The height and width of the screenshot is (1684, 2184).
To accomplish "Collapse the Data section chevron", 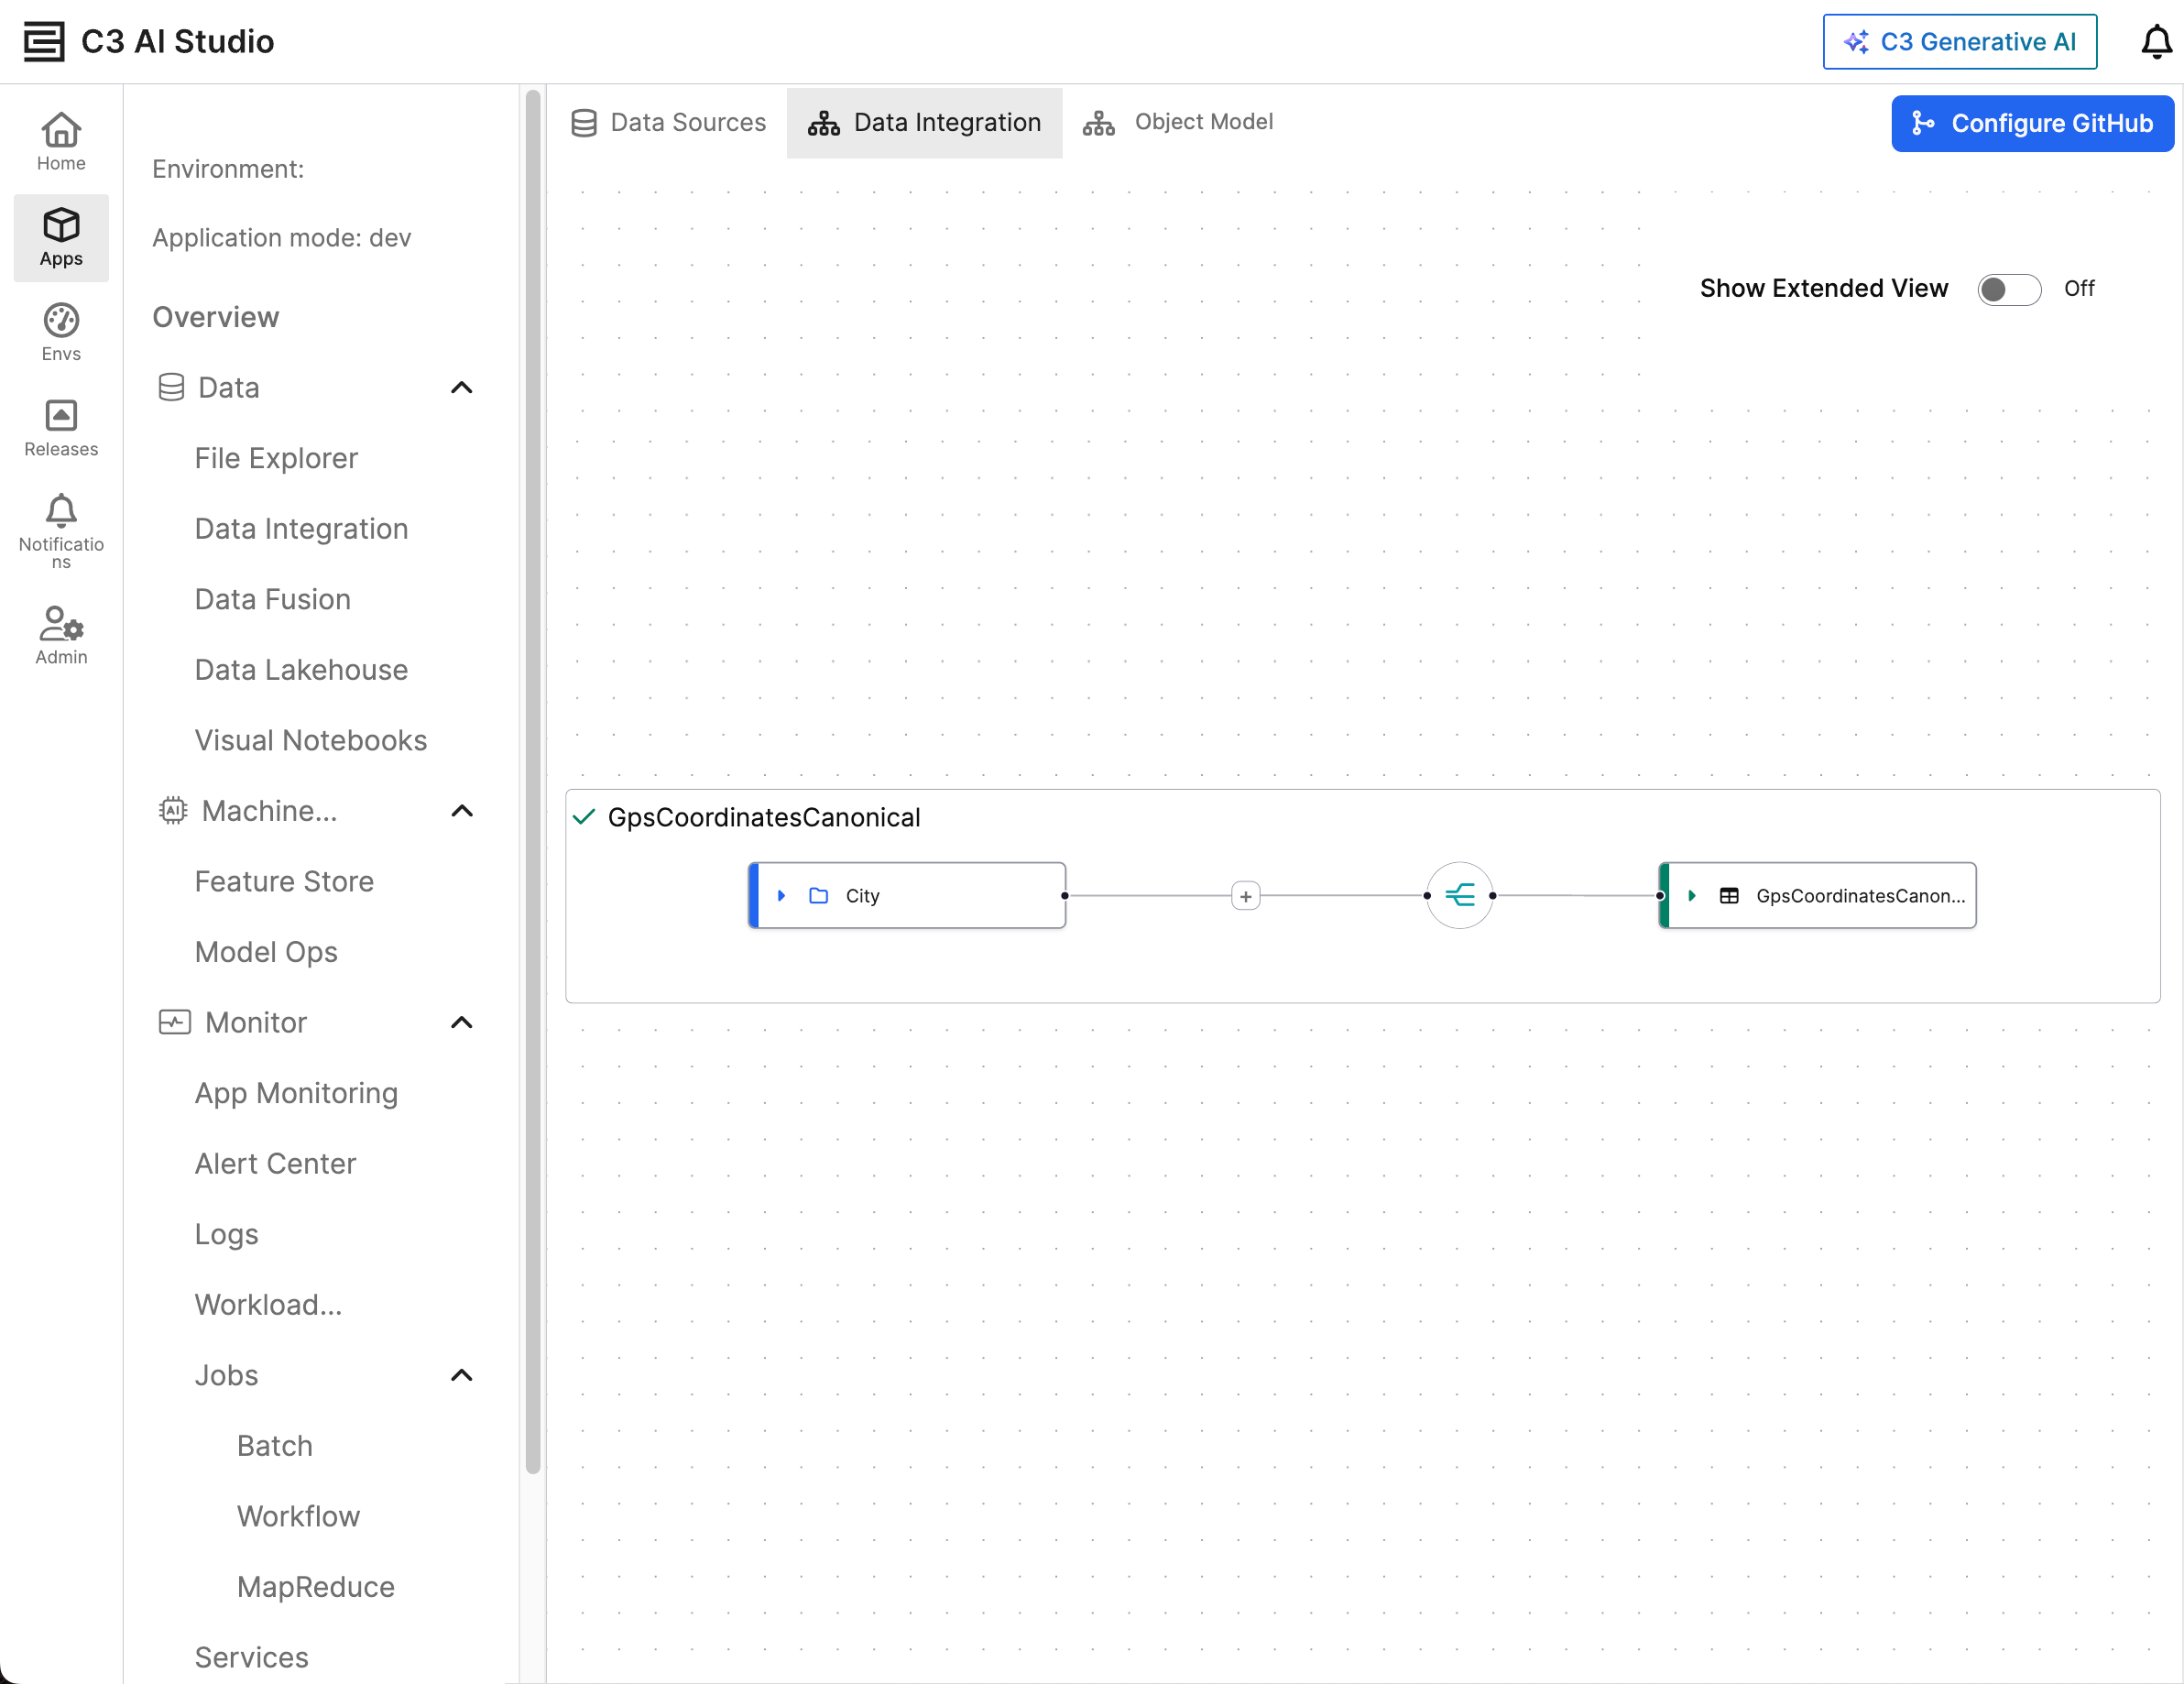I will (461, 388).
